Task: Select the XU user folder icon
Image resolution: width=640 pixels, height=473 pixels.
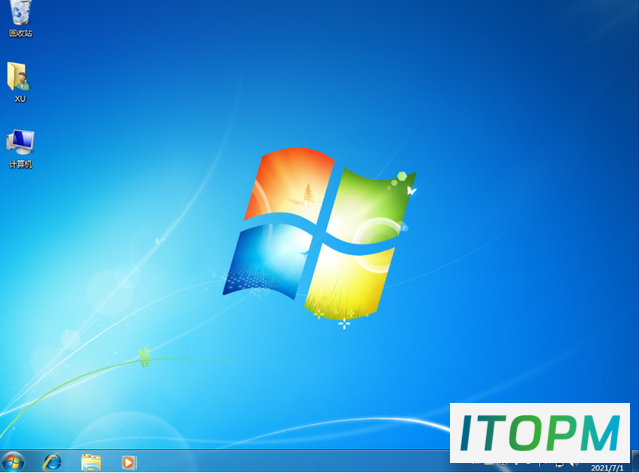Action: pyautogui.click(x=19, y=82)
